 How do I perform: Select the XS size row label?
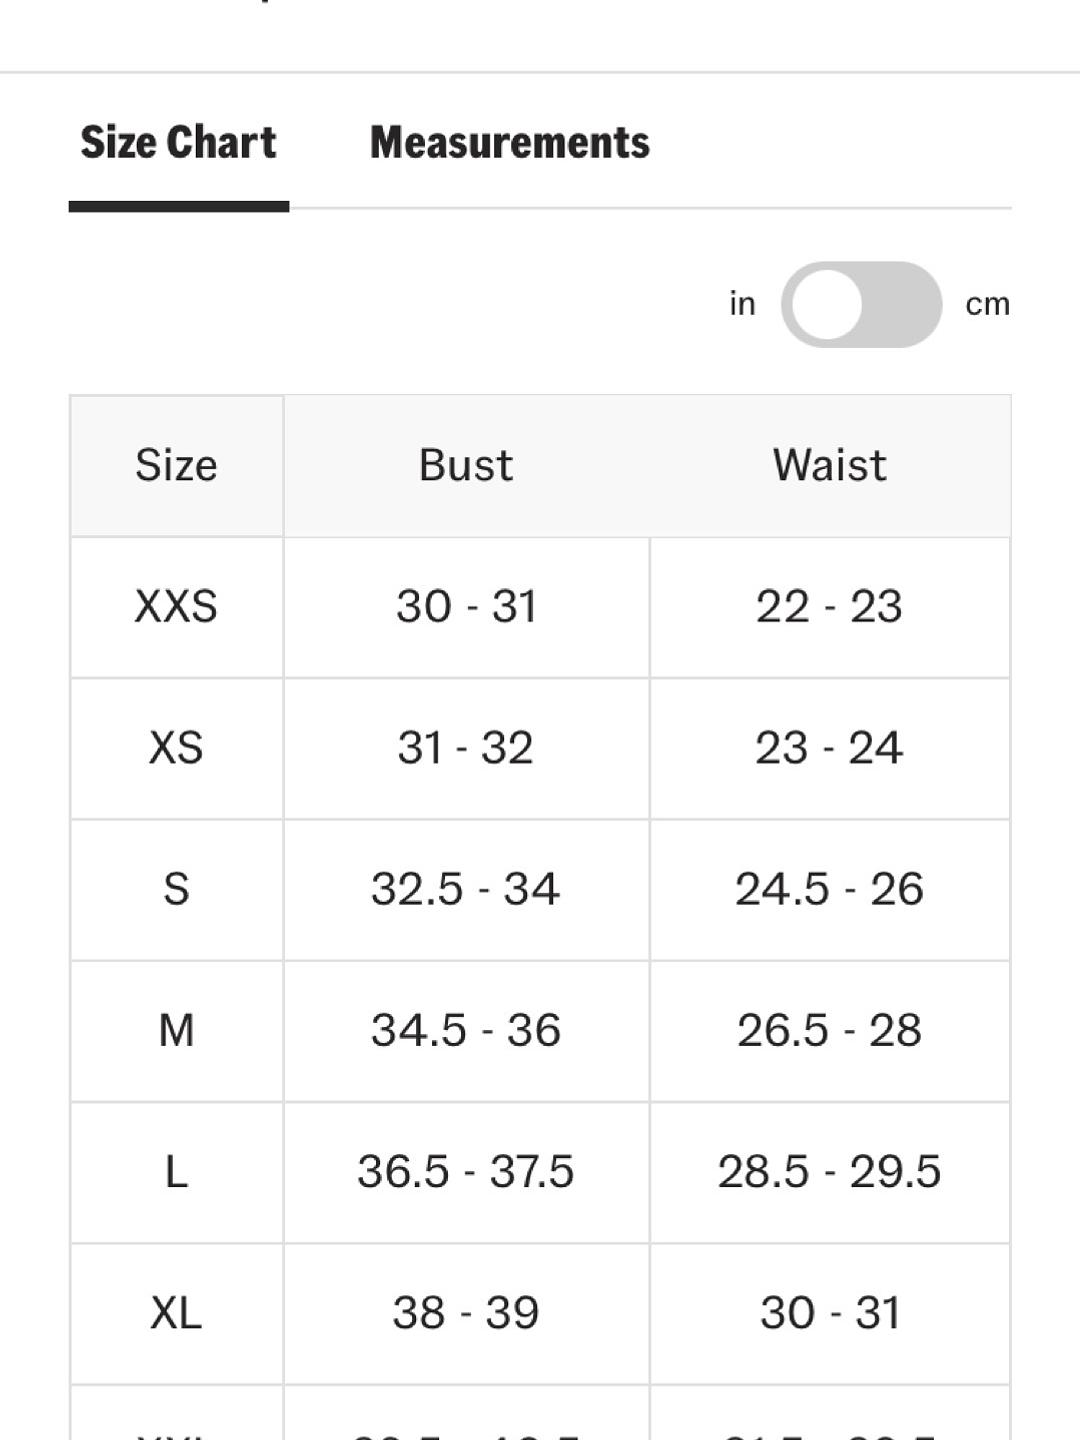point(176,748)
